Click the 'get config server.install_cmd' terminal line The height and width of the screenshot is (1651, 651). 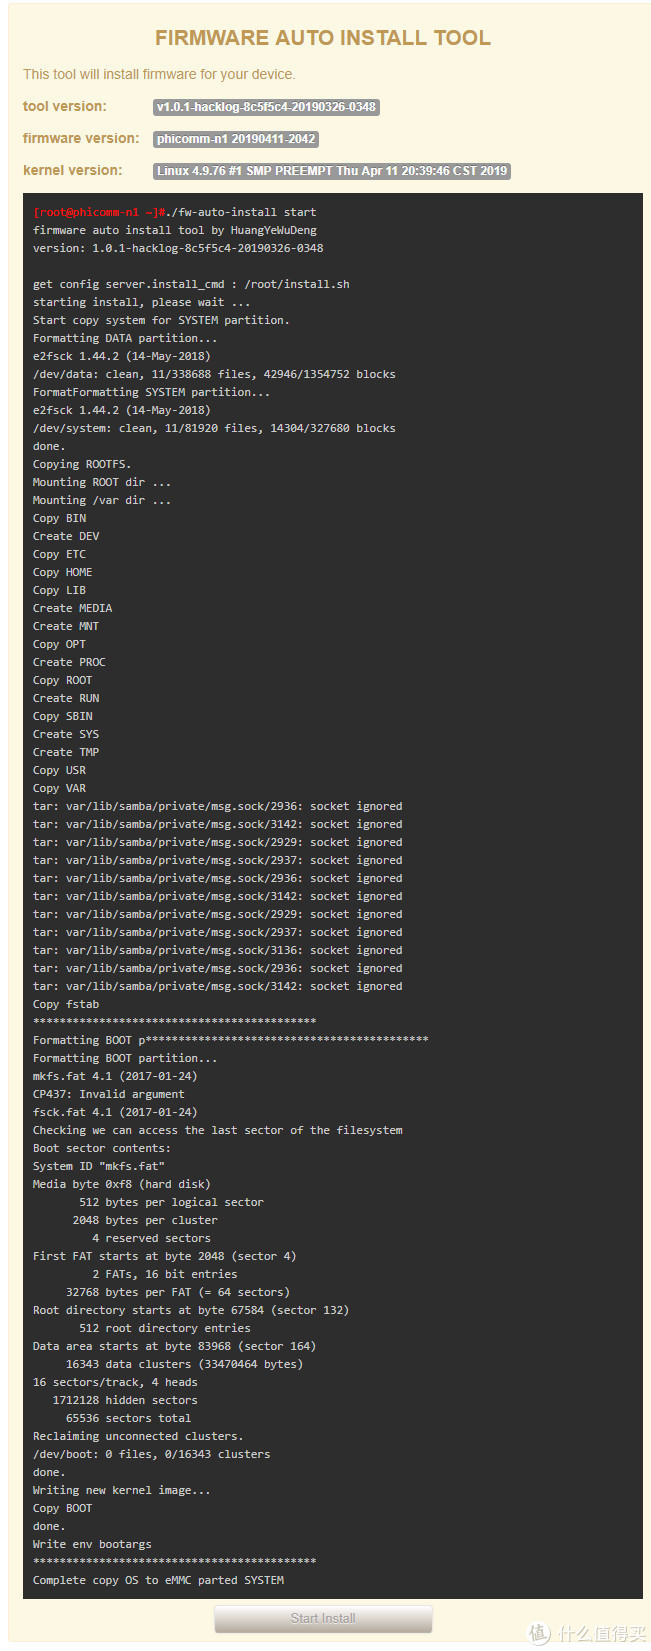[x=191, y=284]
